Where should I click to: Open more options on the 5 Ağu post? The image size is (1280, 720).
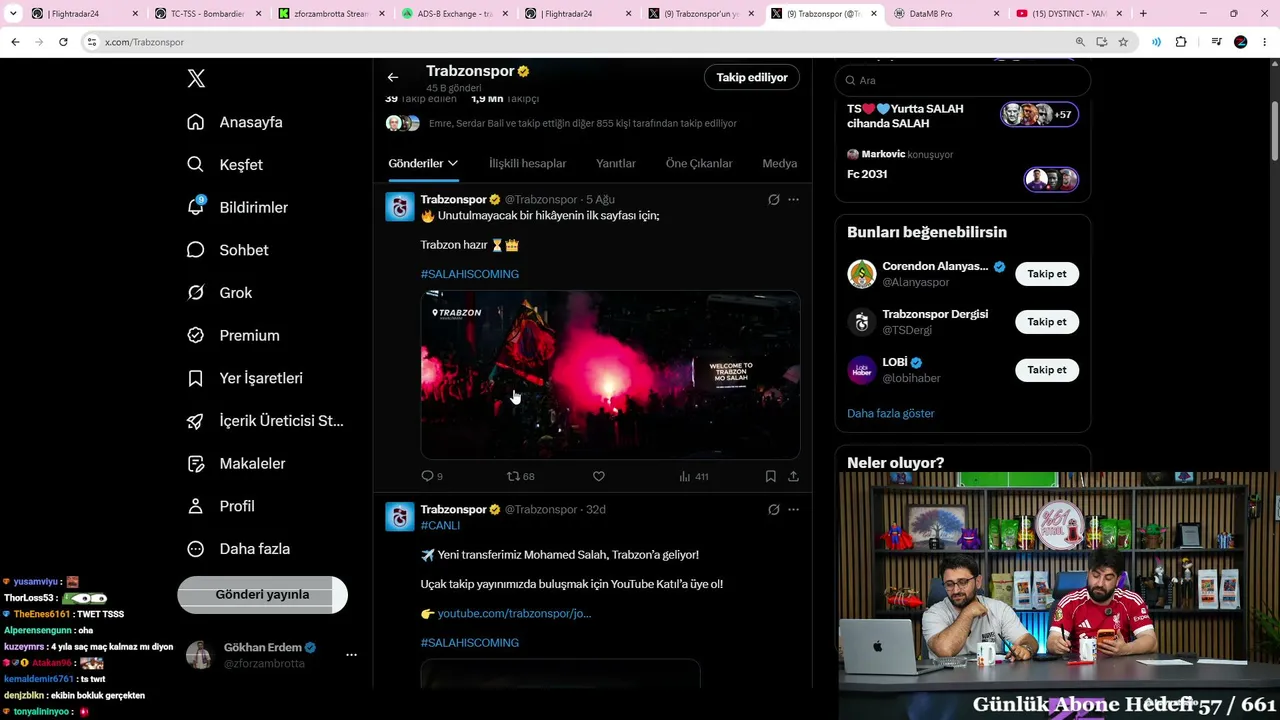793,200
